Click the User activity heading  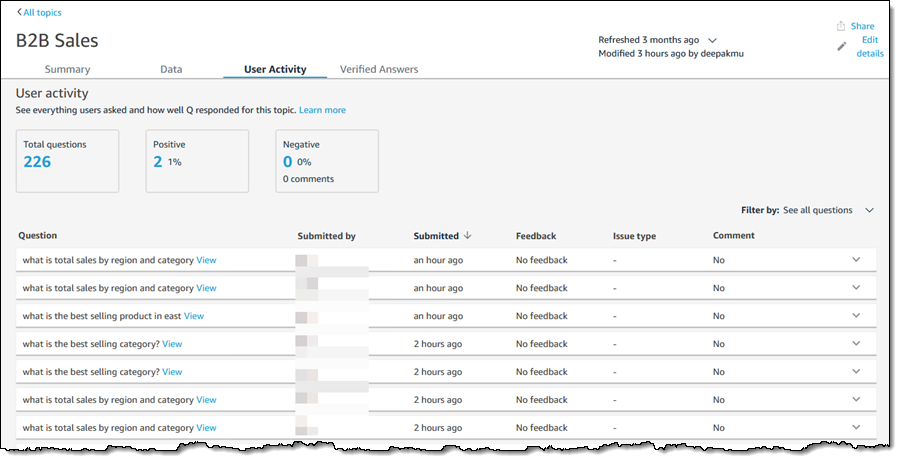[x=52, y=93]
